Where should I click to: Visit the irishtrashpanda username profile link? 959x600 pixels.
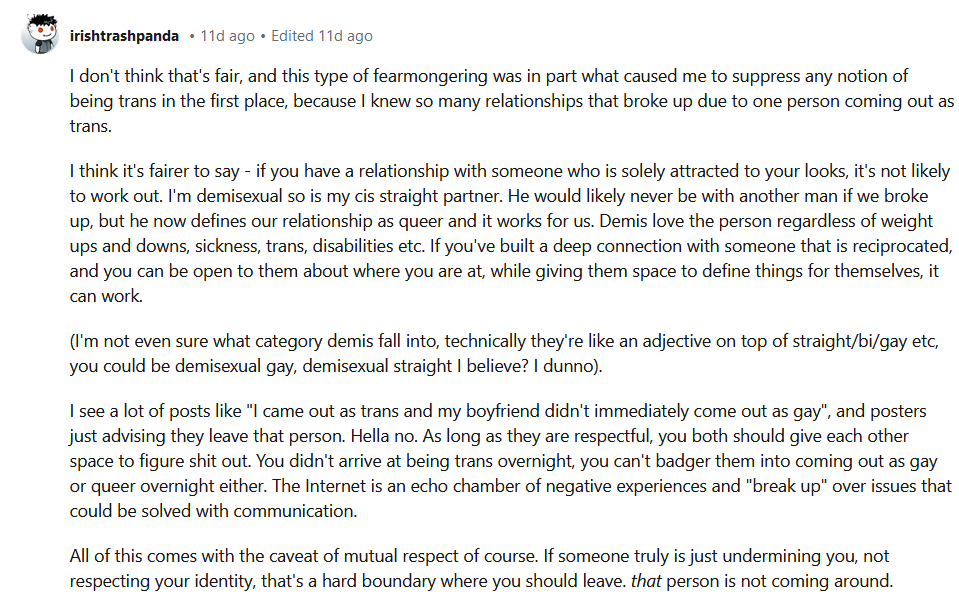[124, 36]
